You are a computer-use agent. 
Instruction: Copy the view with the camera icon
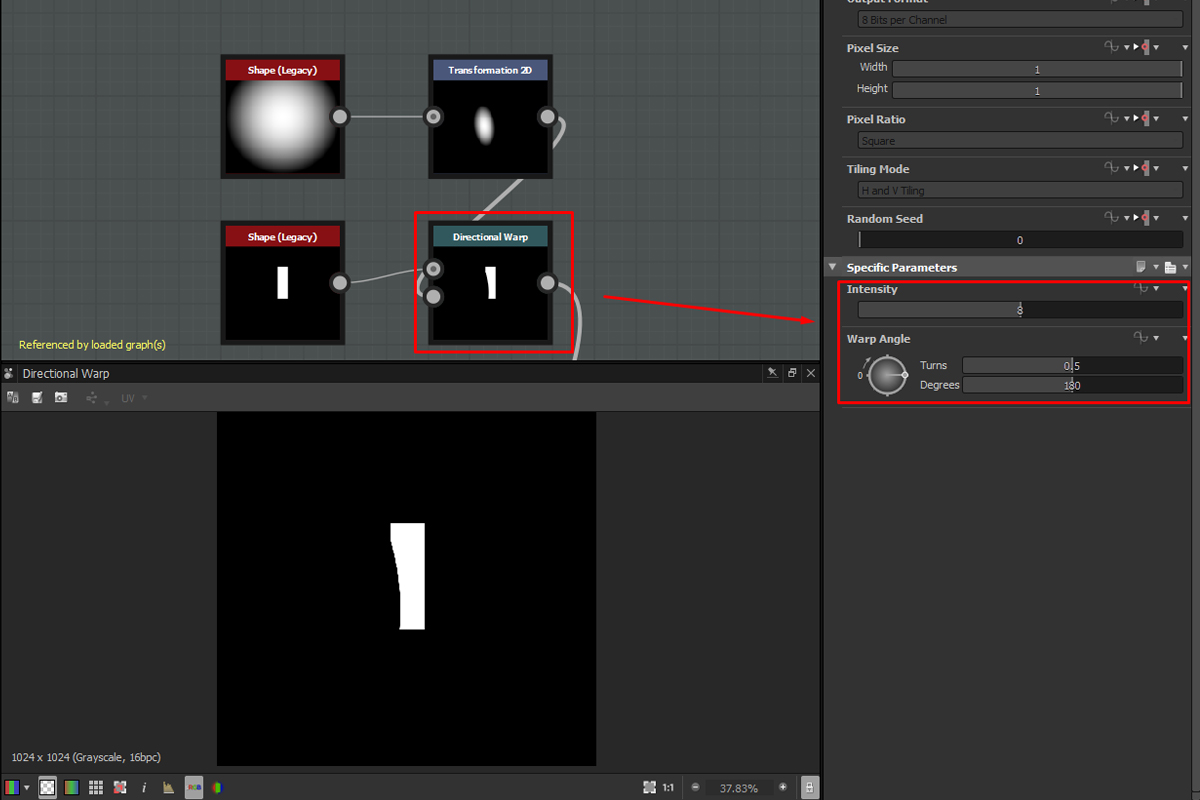pyautogui.click(x=61, y=397)
